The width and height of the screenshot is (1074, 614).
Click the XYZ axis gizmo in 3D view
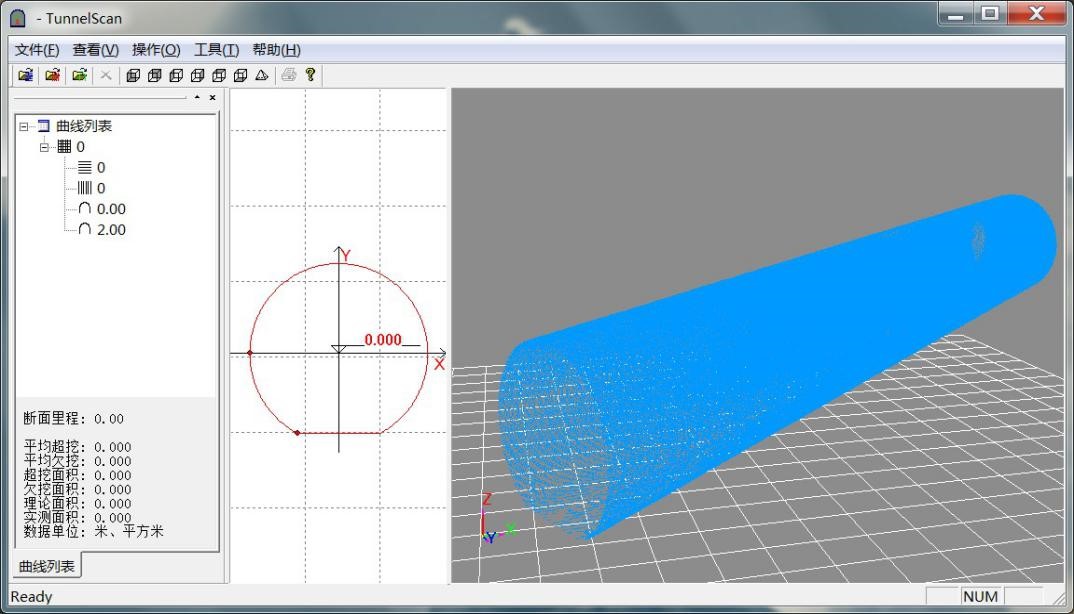[x=497, y=519]
